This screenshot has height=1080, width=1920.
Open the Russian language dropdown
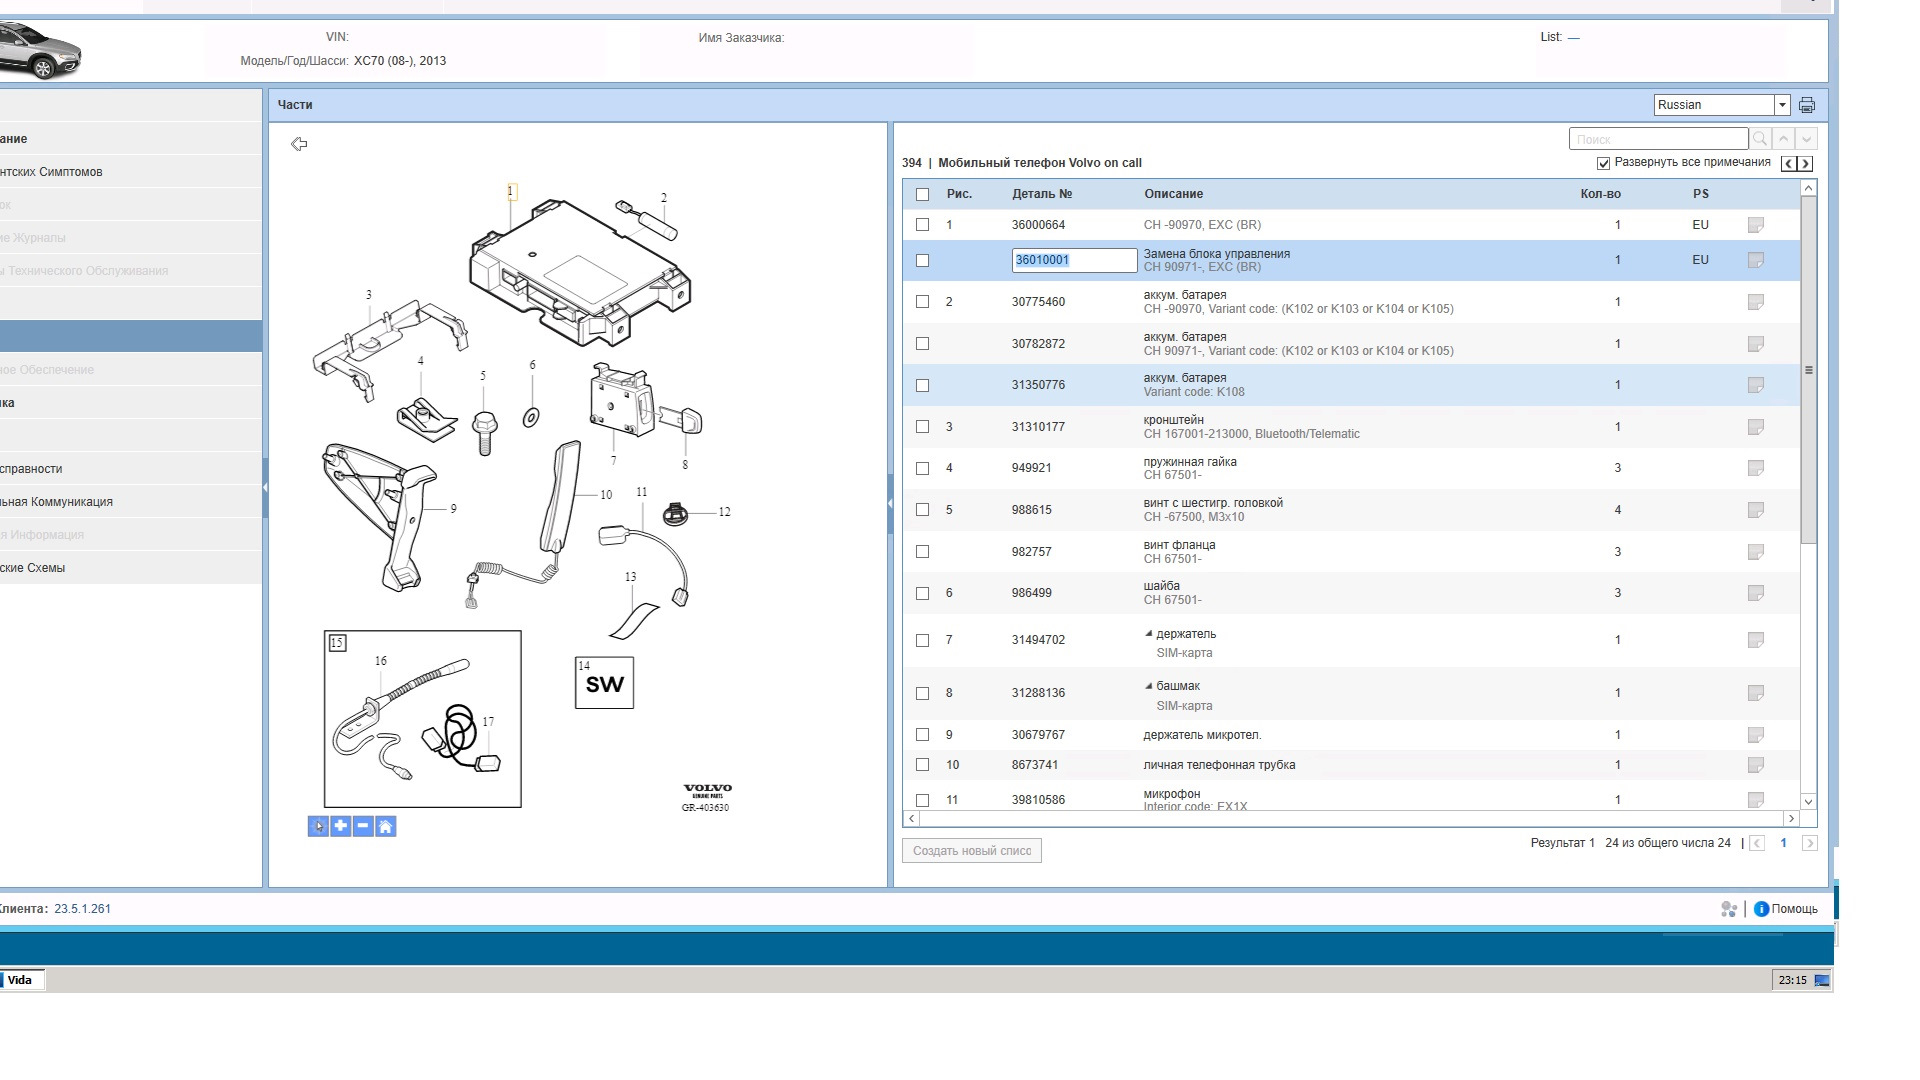coord(1781,105)
